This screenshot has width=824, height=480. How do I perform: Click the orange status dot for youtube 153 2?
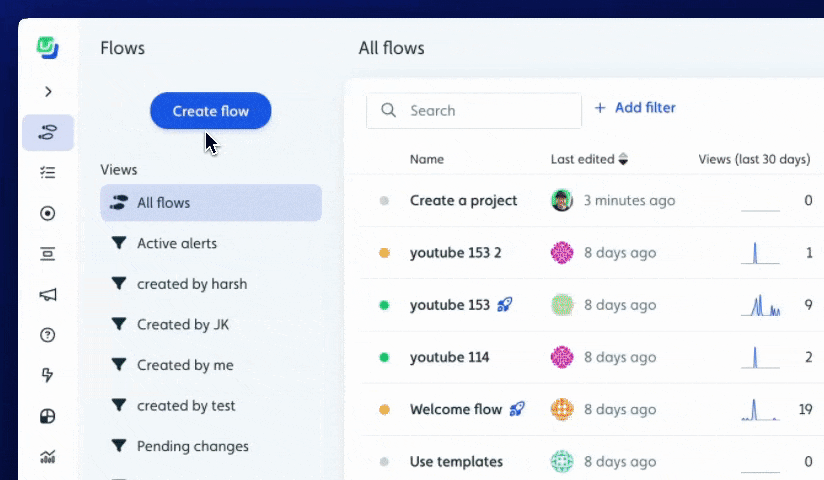coord(384,253)
